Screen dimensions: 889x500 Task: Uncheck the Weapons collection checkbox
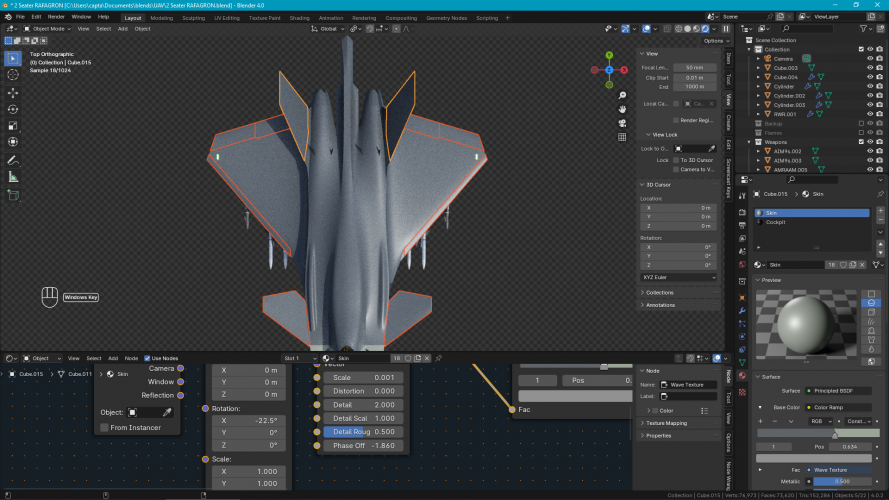[861, 142]
